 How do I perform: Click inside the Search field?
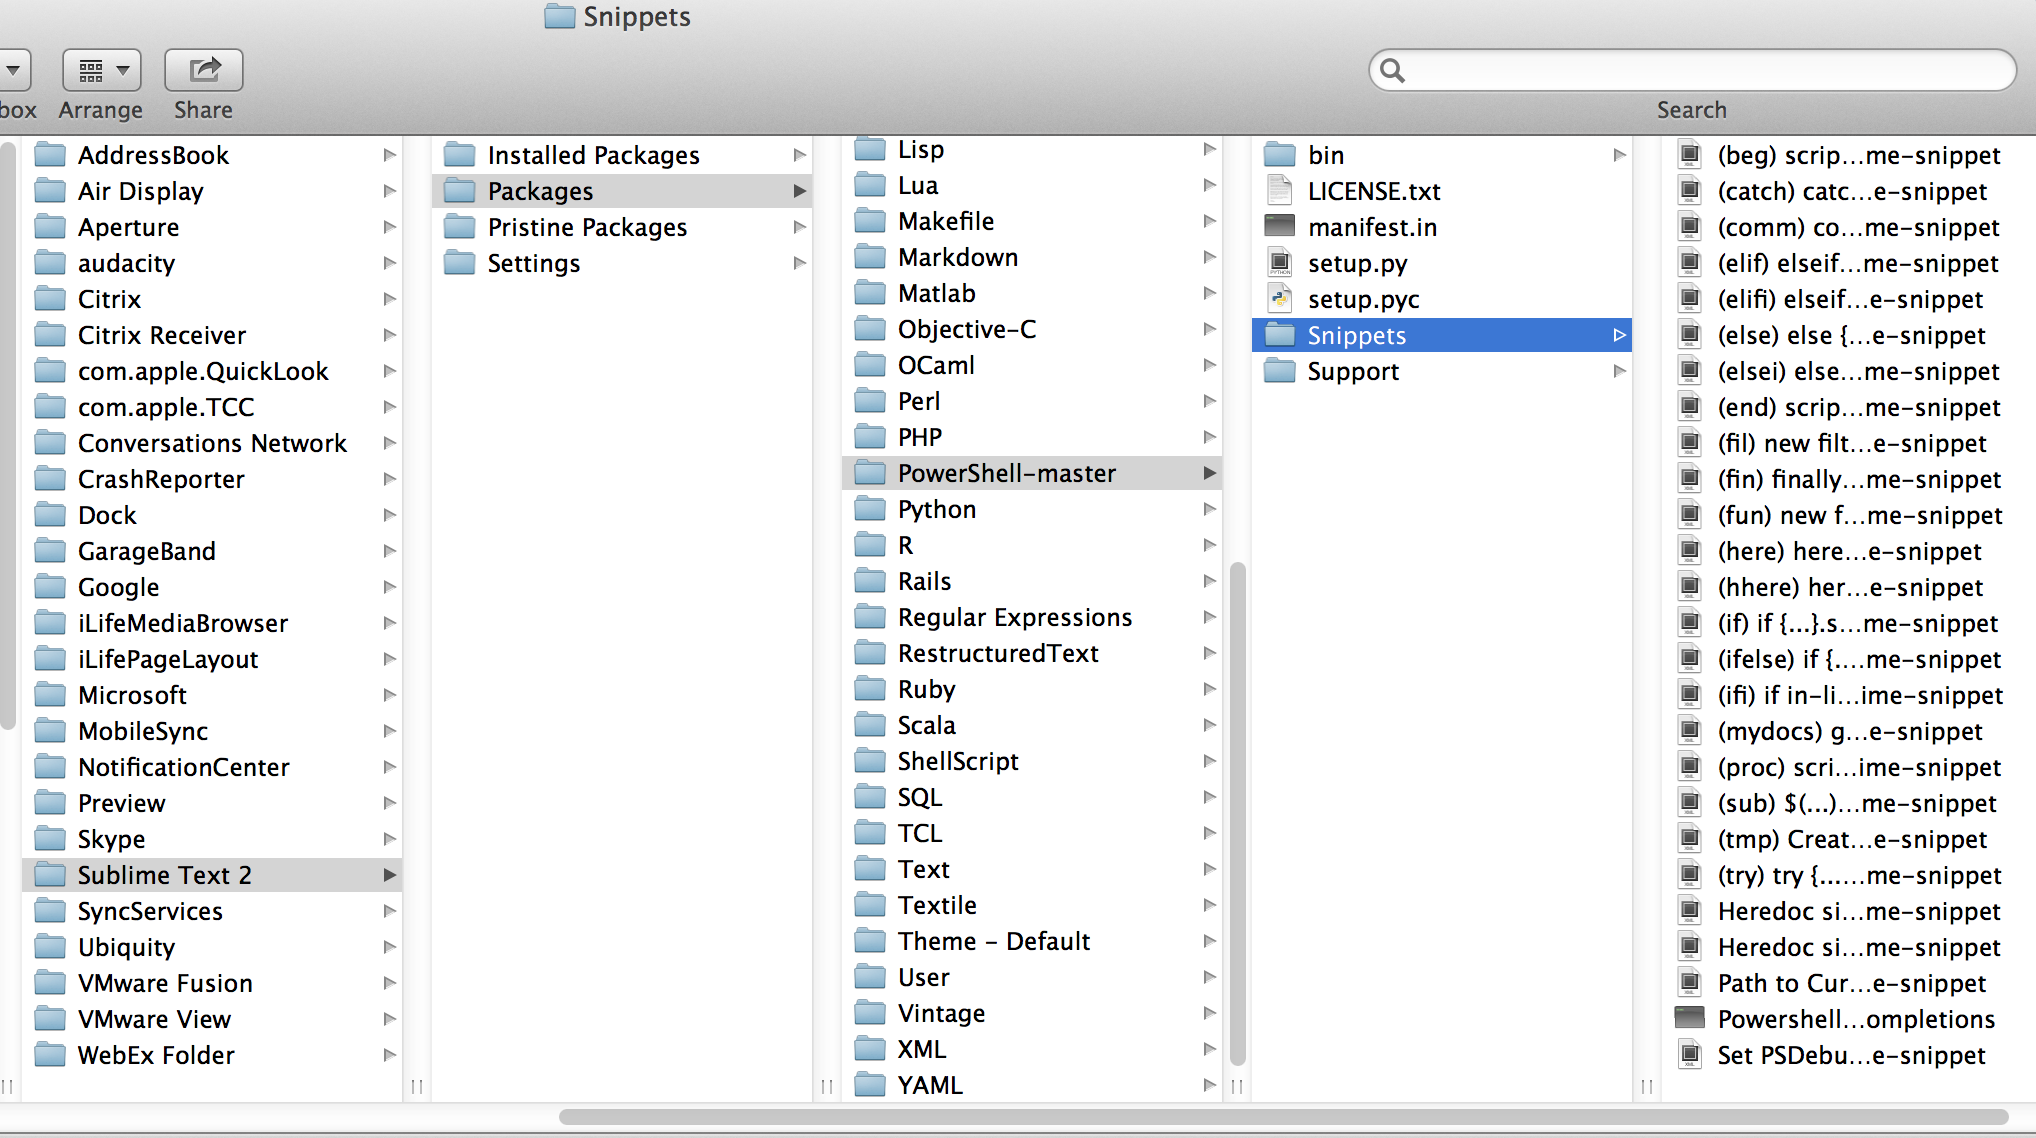point(1692,70)
